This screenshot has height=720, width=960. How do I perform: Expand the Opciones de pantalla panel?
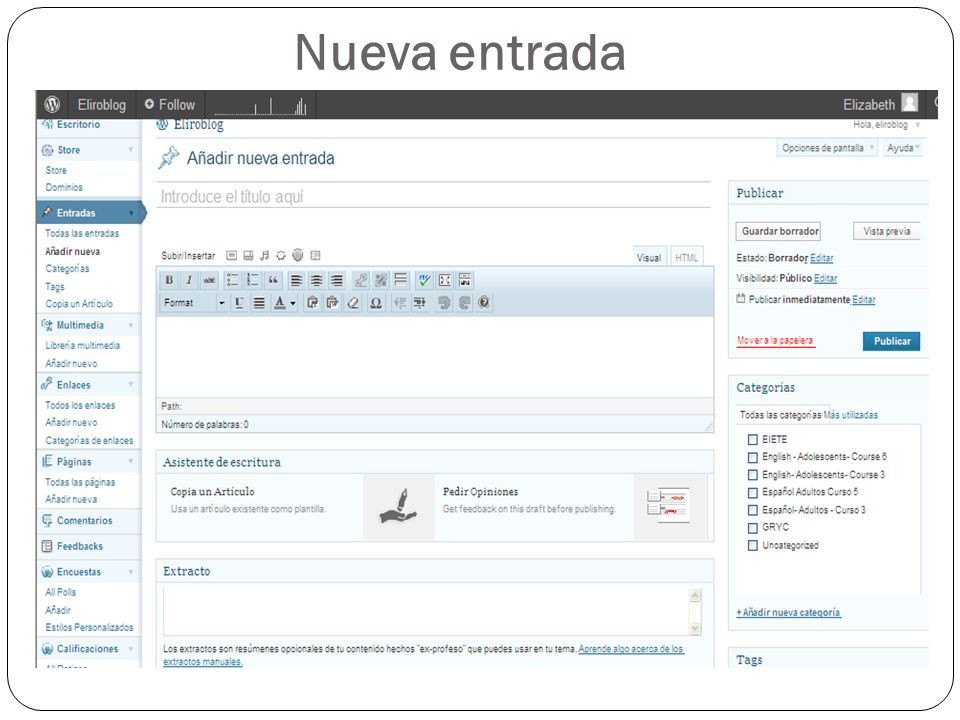click(827, 148)
